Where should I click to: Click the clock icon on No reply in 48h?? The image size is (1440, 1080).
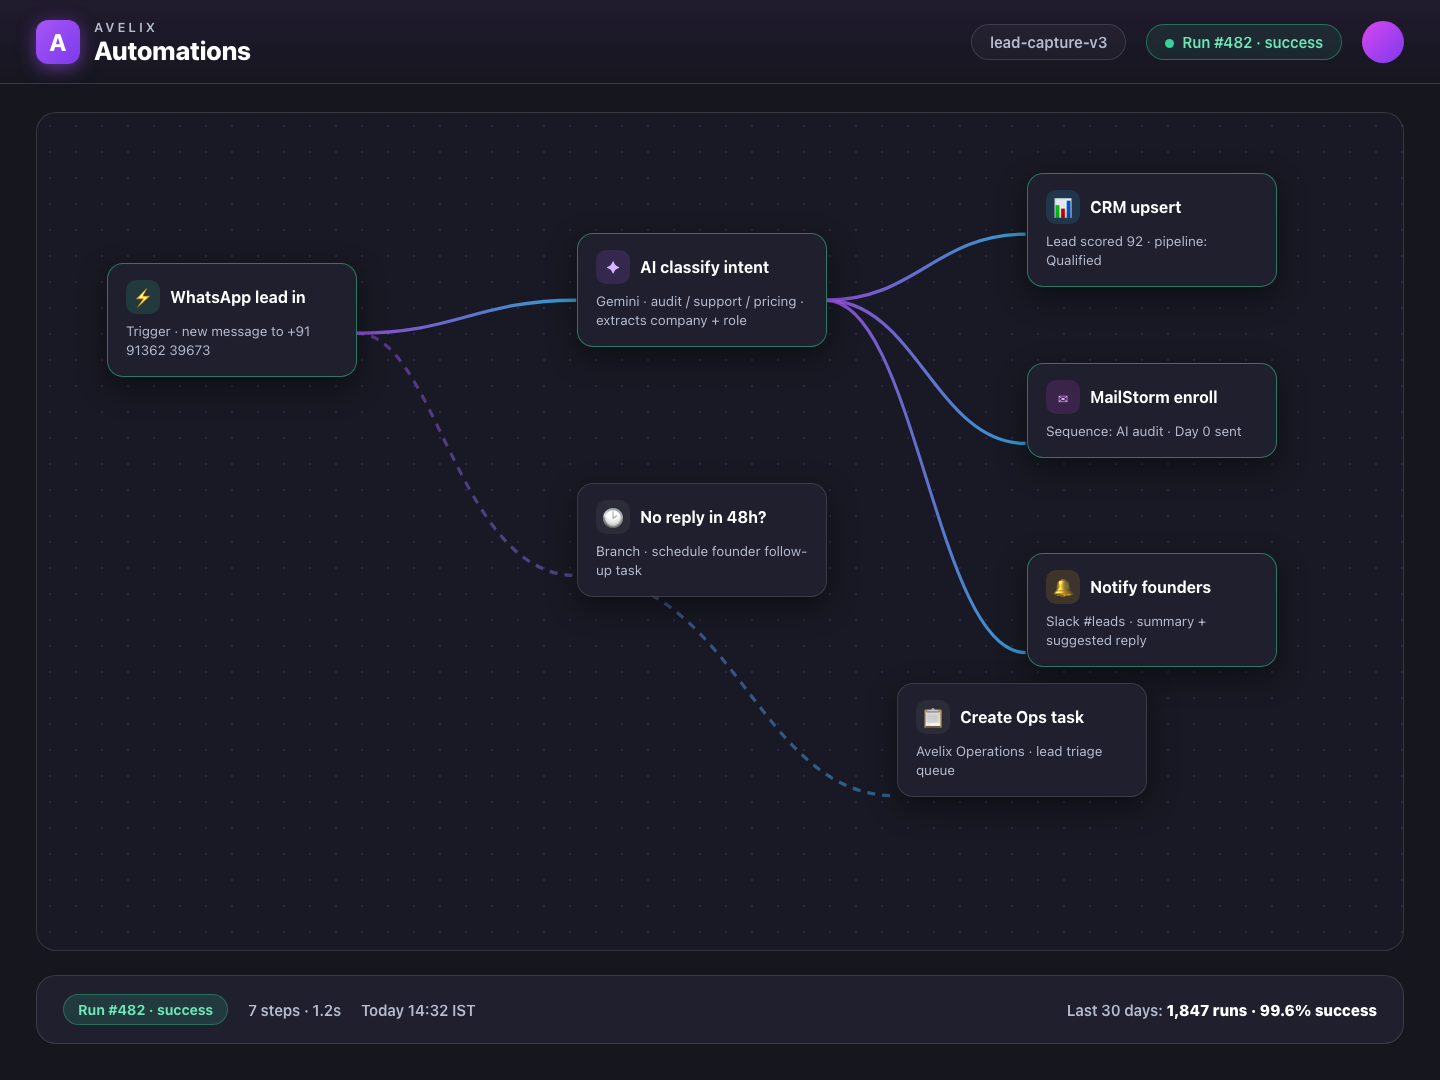point(613,517)
